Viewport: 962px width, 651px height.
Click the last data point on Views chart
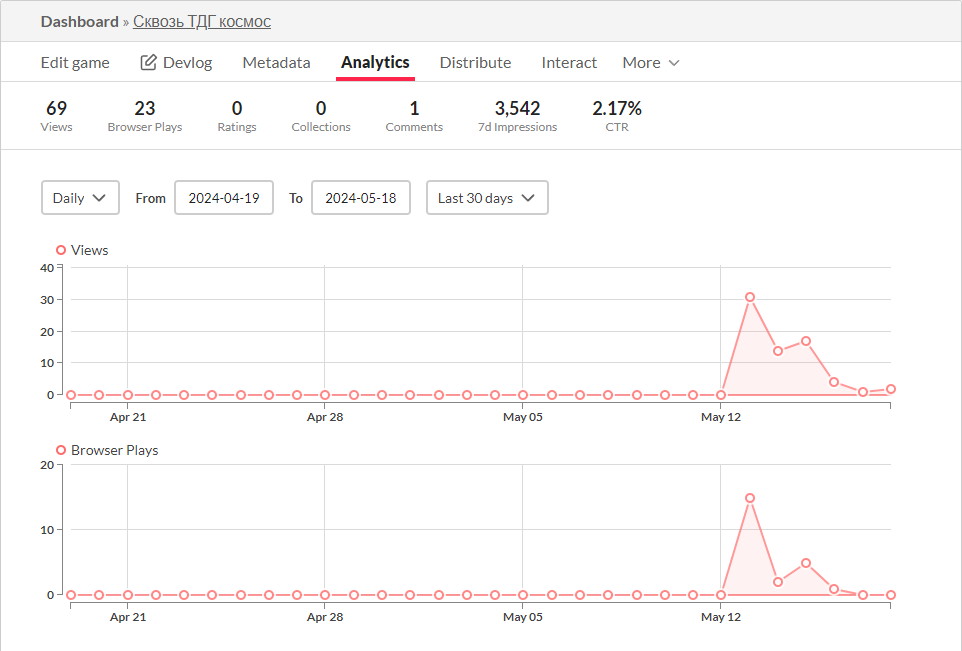pyautogui.click(x=891, y=389)
